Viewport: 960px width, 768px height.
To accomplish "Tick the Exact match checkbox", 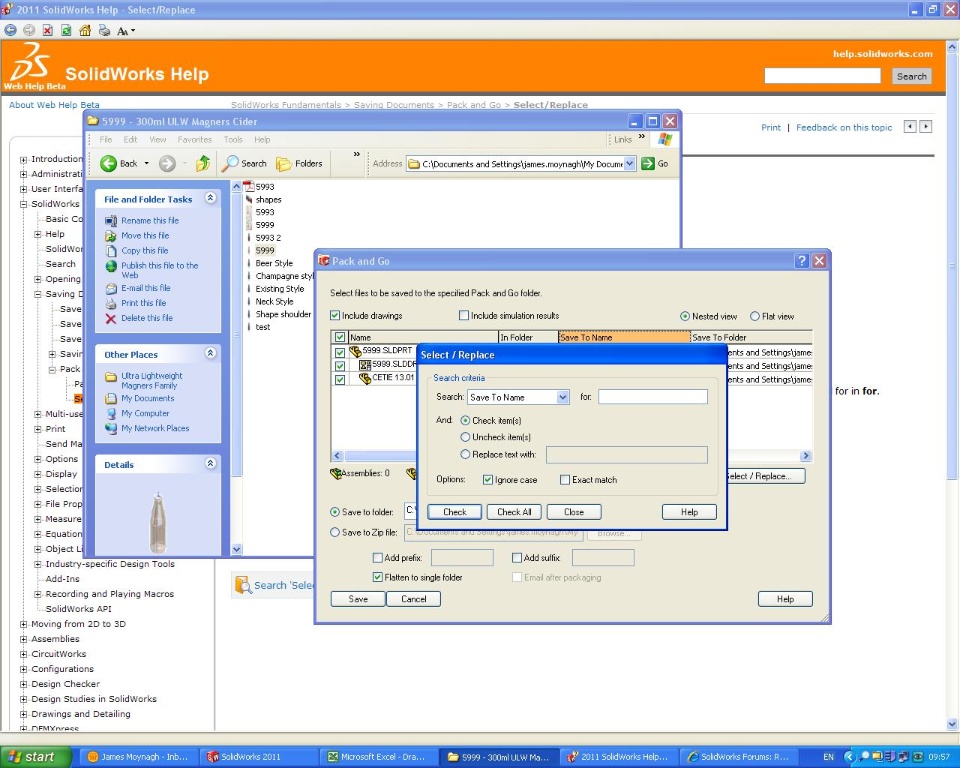I will tap(565, 480).
